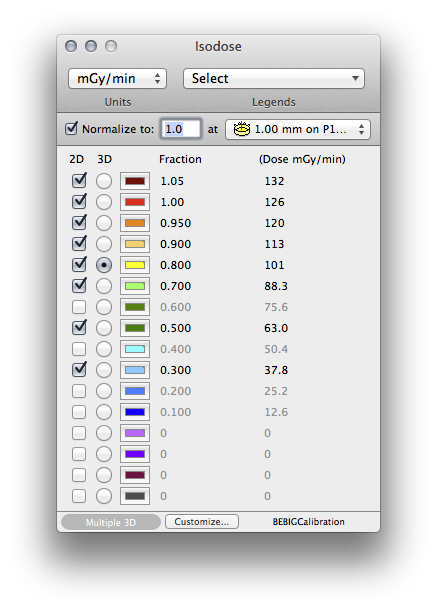The image size is (437, 611).
Task: Select the orange 0.950 color swatch
Action: pyautogui.click(x=135, y=223)
